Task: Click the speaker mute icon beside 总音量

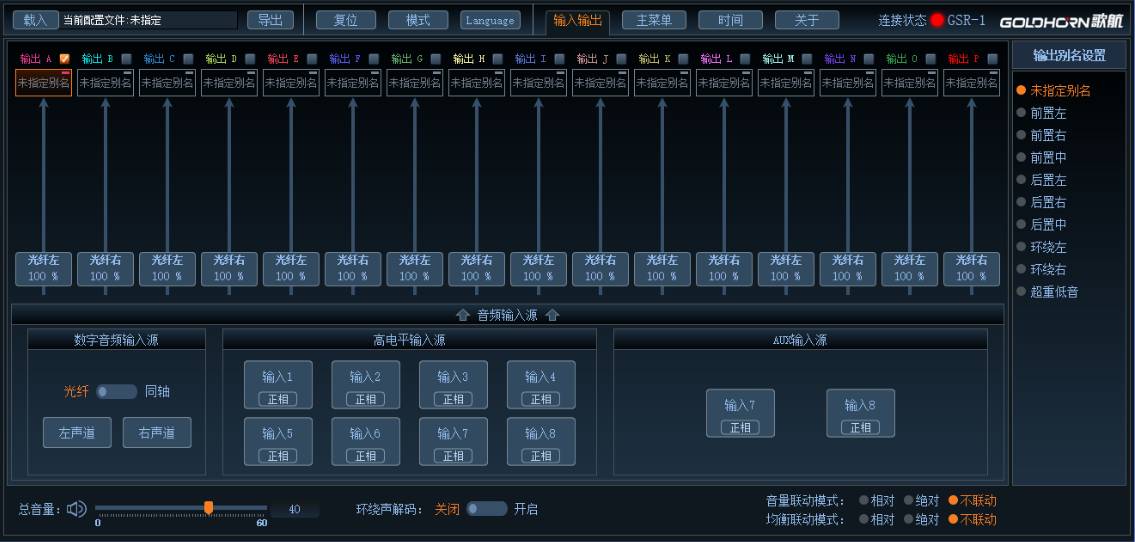Action: pyautogui.click(x=76, y=509)
